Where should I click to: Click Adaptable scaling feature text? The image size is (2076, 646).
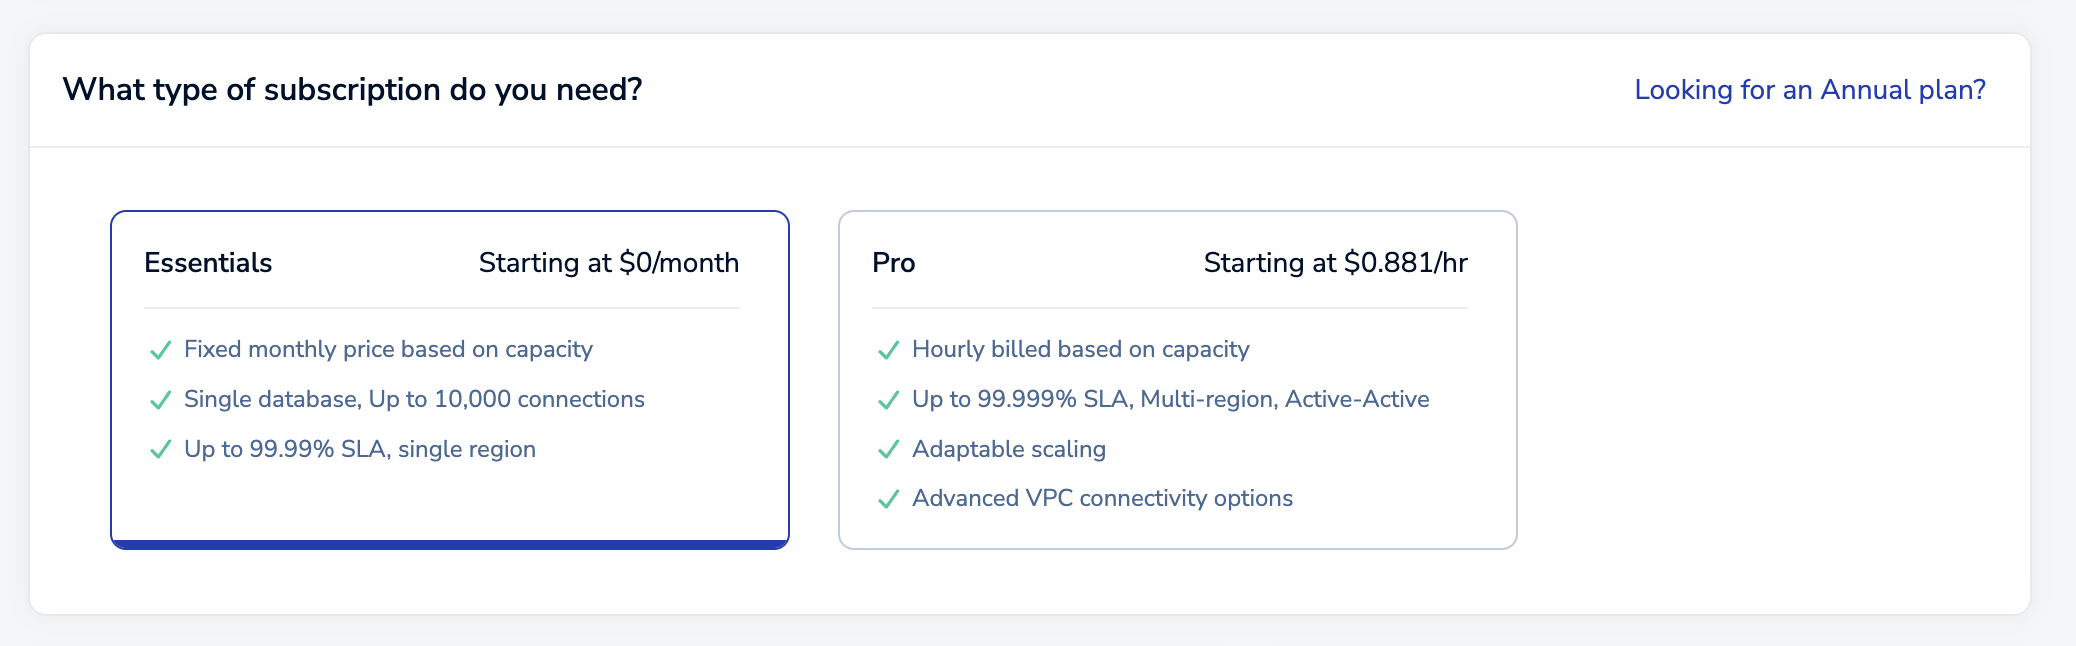(x=1009, y=449)
